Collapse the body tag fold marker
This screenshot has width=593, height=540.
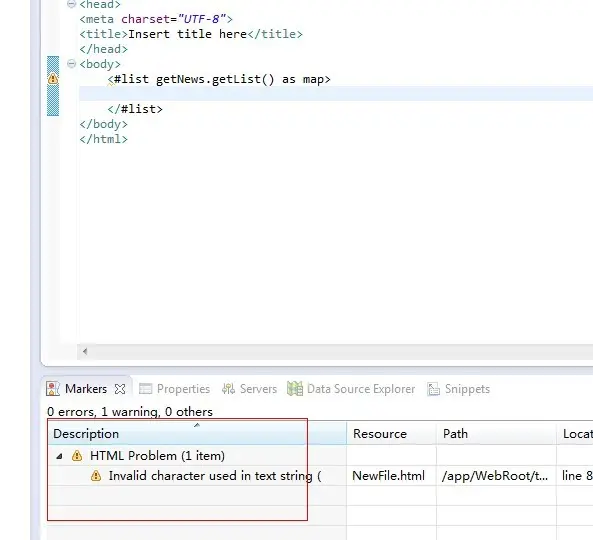coord(71,64)
